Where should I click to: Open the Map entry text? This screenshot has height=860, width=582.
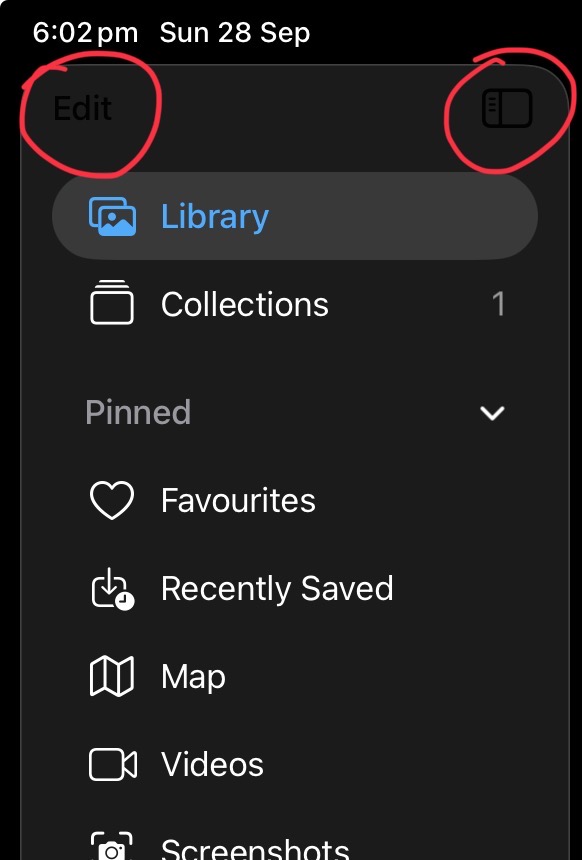[193, 677]
